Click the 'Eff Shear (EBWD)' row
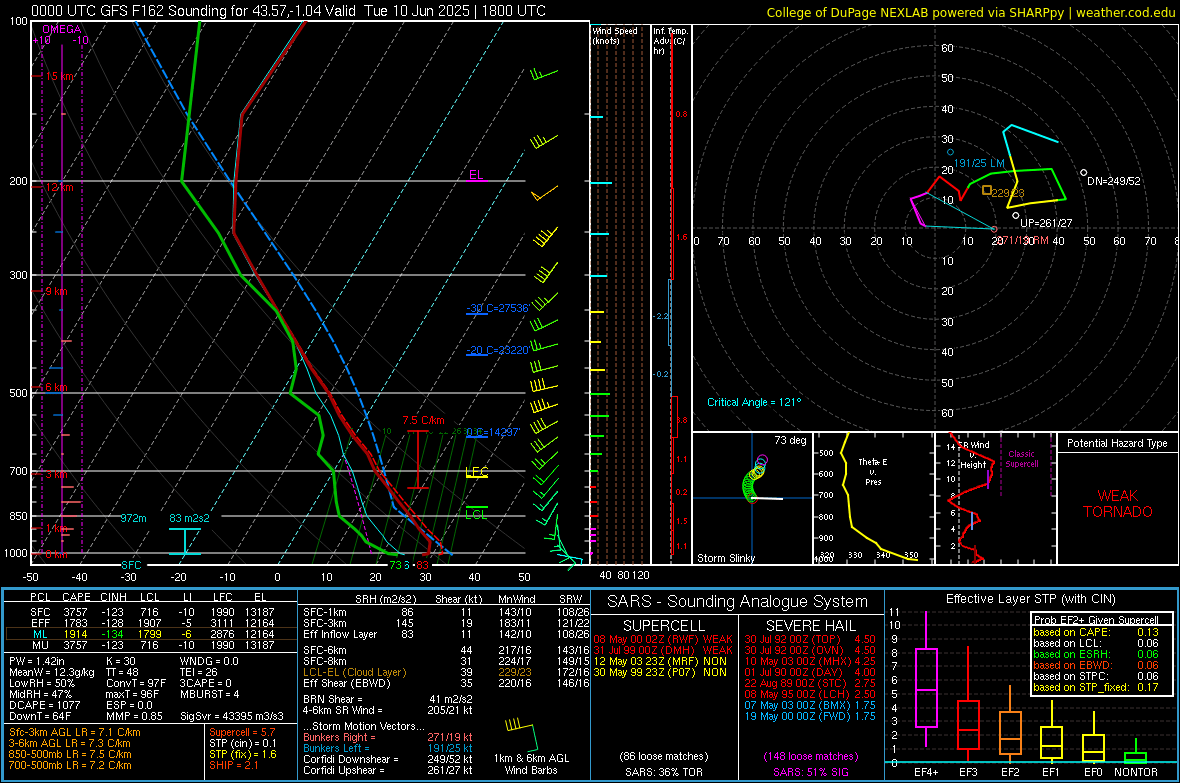This screenshot has height=783, width=1180. [x=446, y=684]
